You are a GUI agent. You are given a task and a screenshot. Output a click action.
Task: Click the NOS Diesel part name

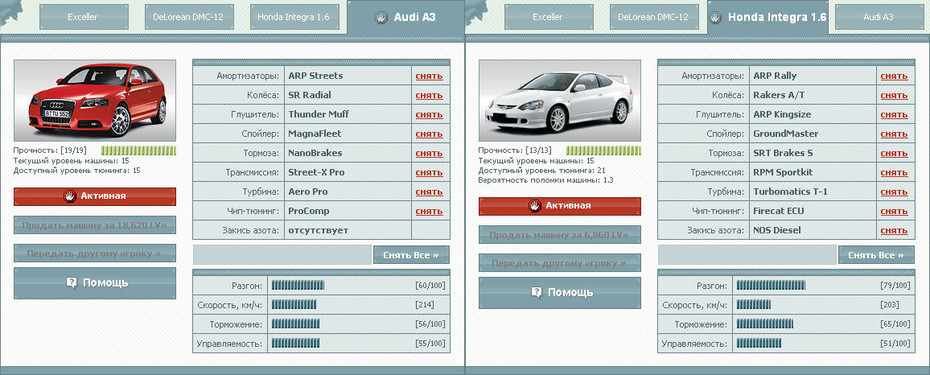point(777,230)
